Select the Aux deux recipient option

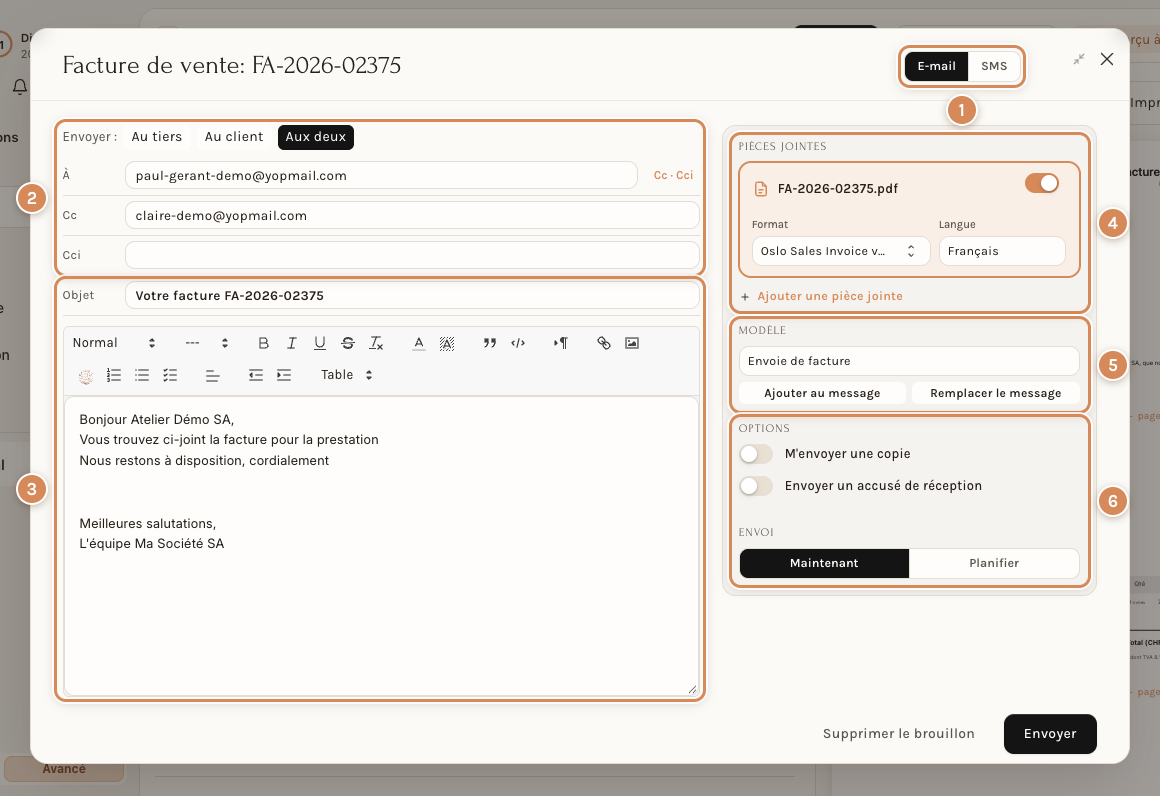316,137
